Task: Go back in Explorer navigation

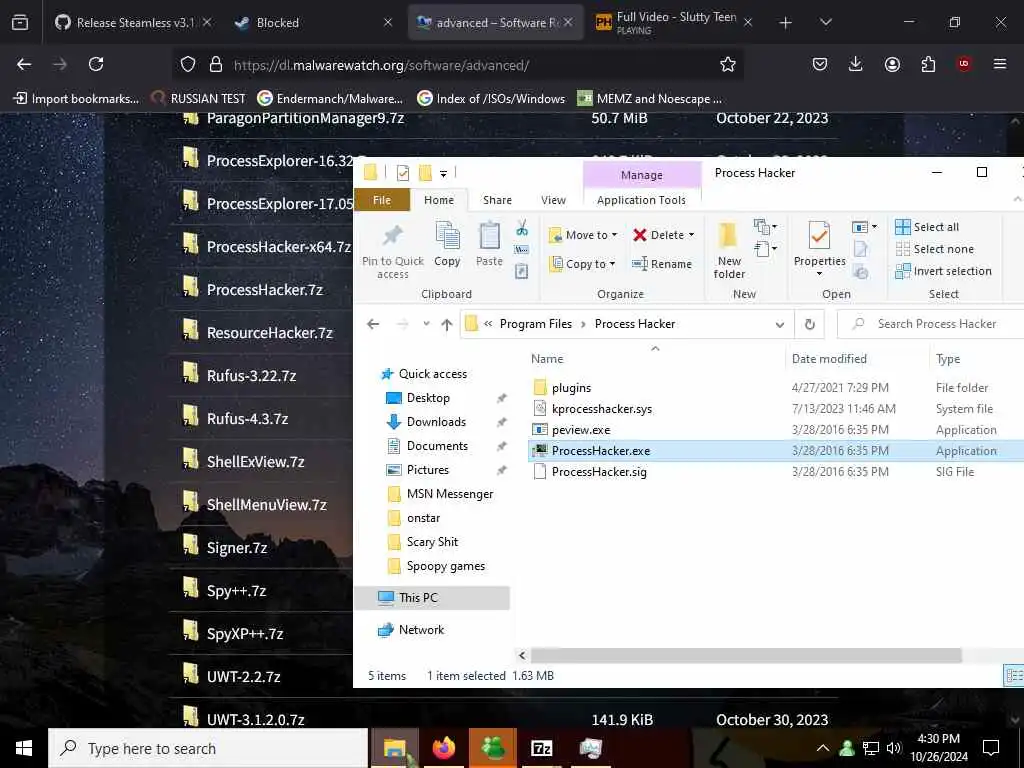Action: [x=373, y=324]
